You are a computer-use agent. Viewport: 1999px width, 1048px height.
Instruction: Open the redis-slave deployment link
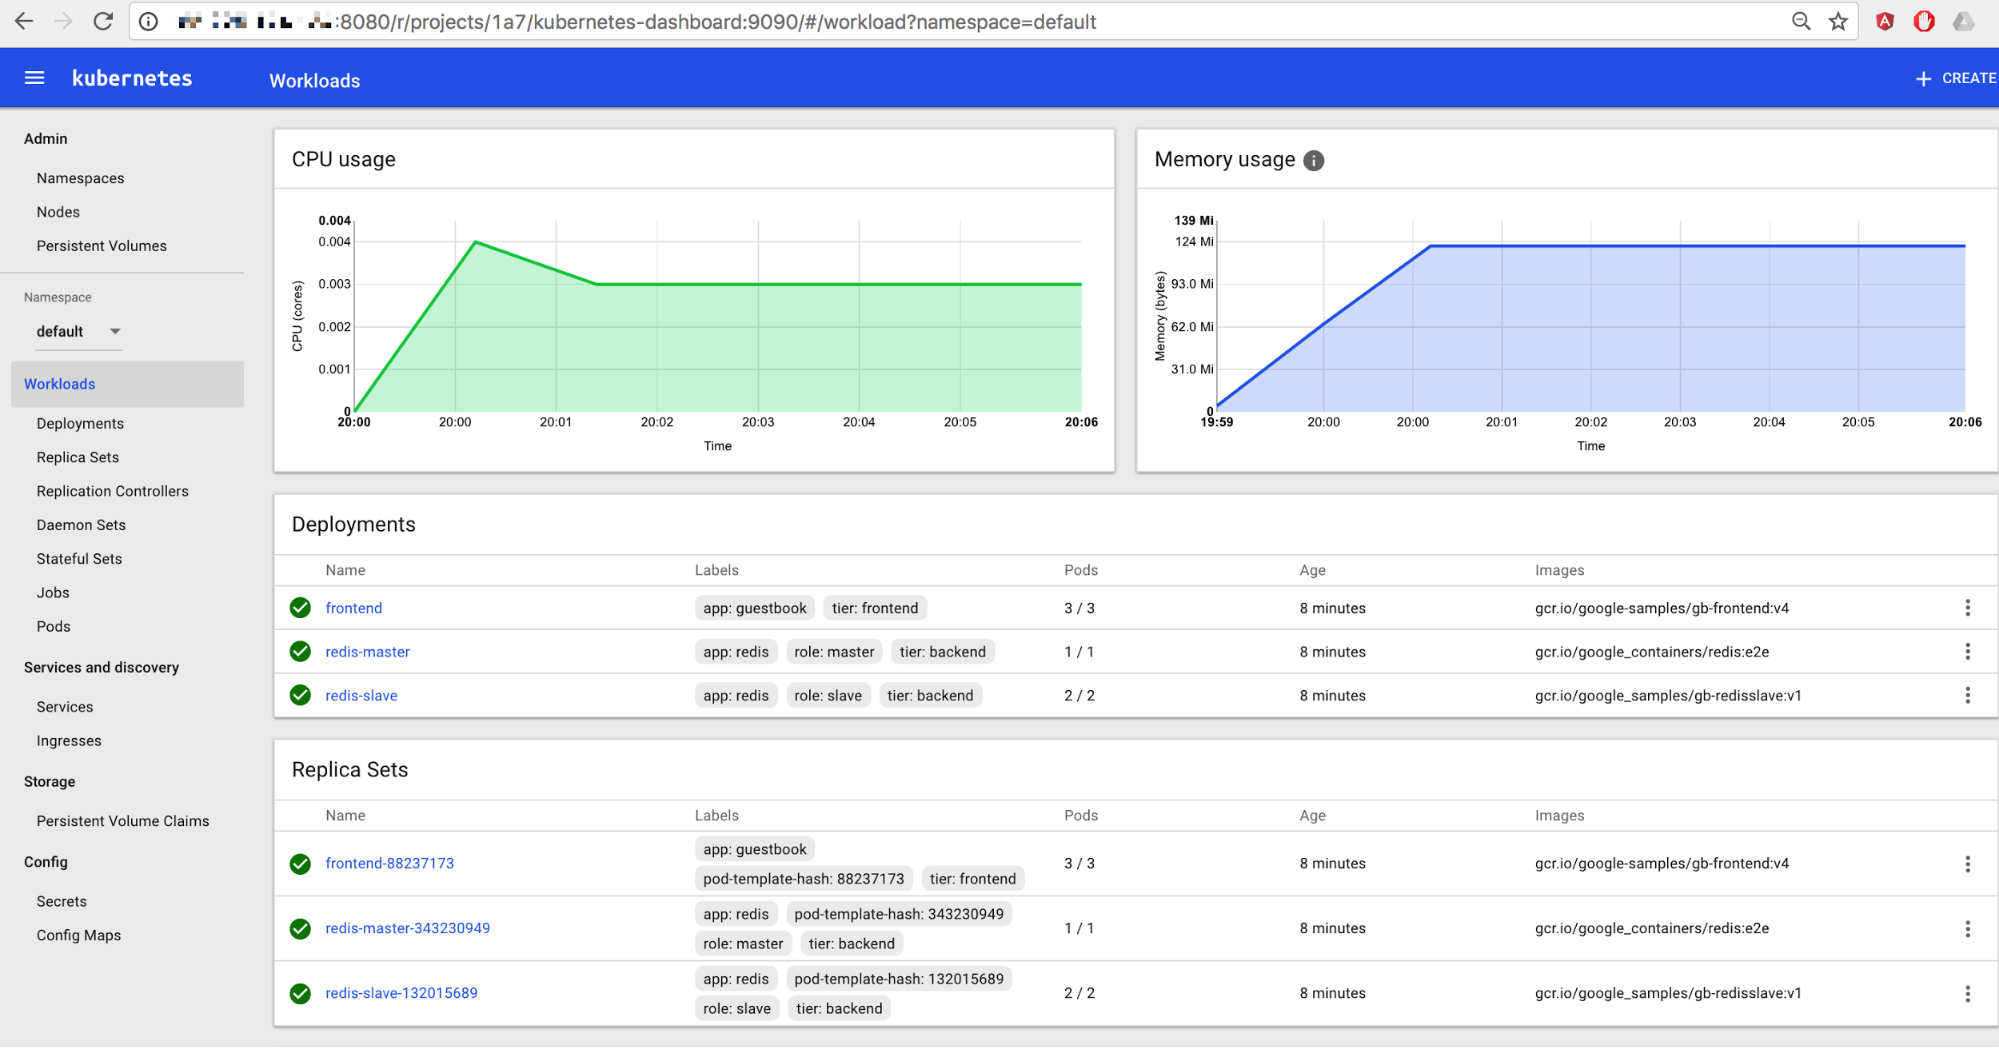tap(361, 696)
